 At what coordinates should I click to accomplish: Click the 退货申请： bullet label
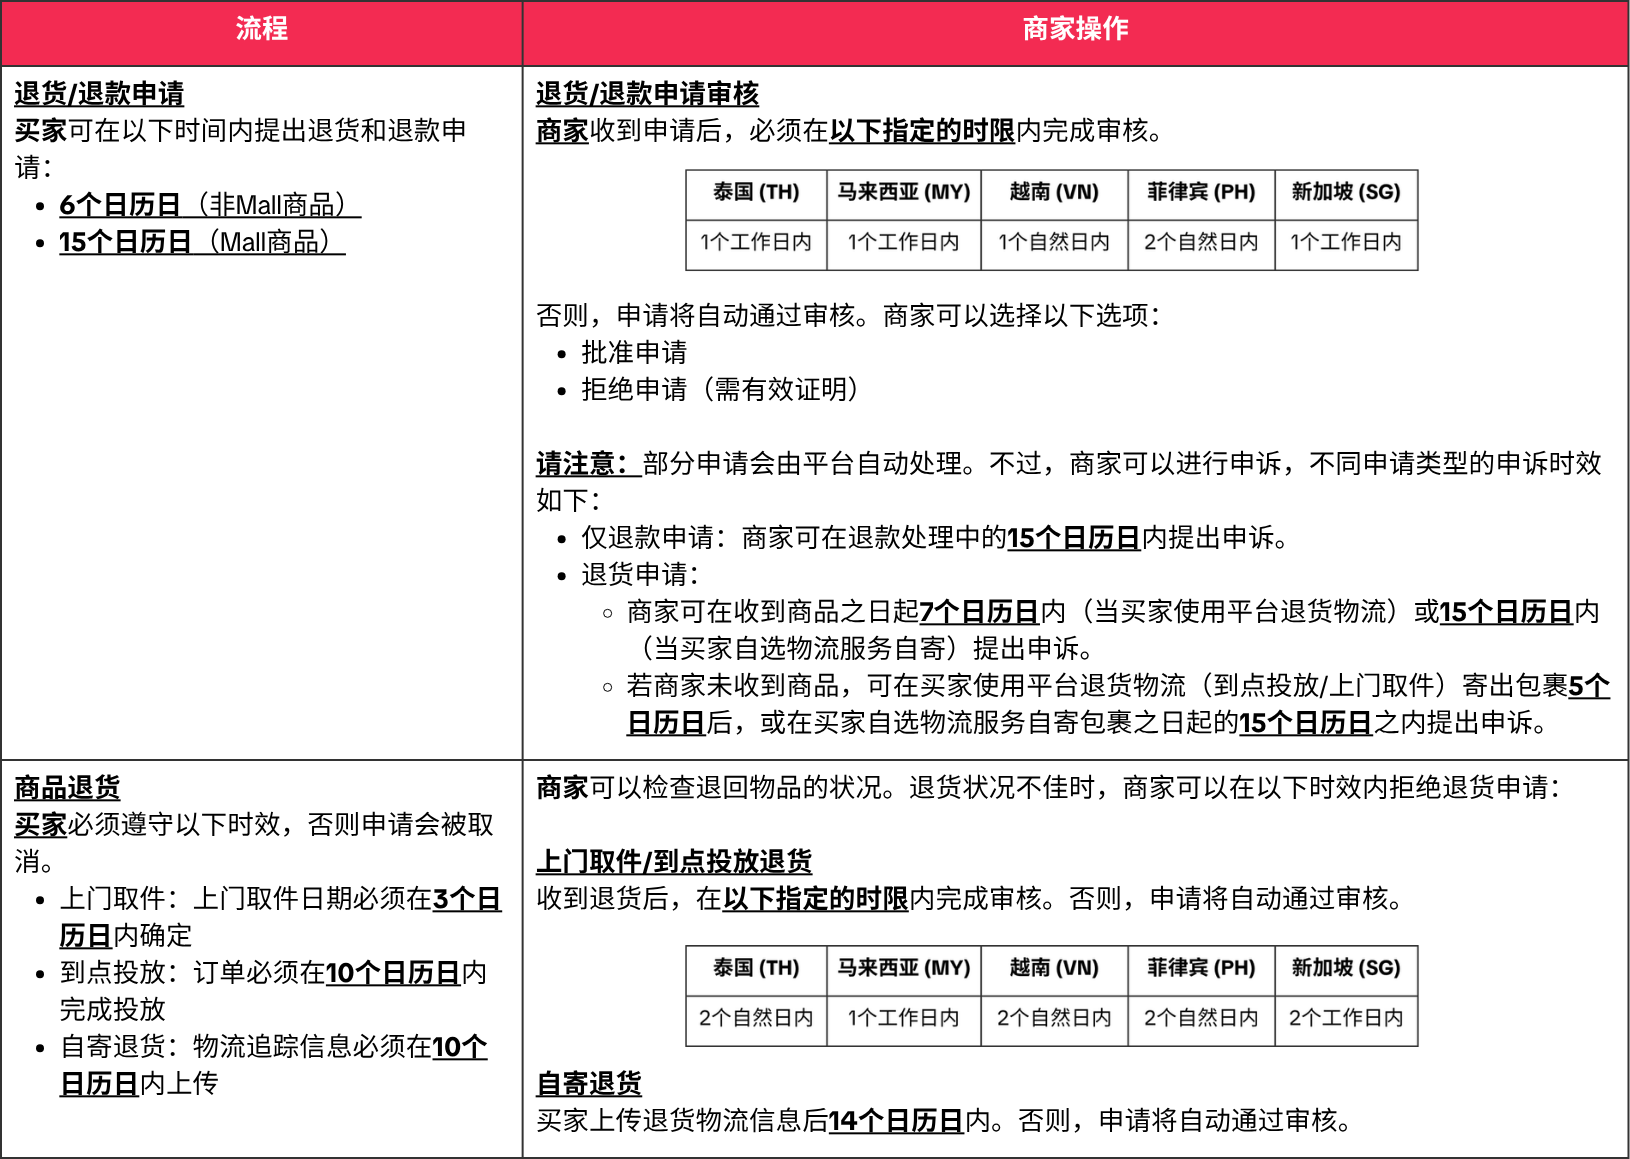point(640,575)
